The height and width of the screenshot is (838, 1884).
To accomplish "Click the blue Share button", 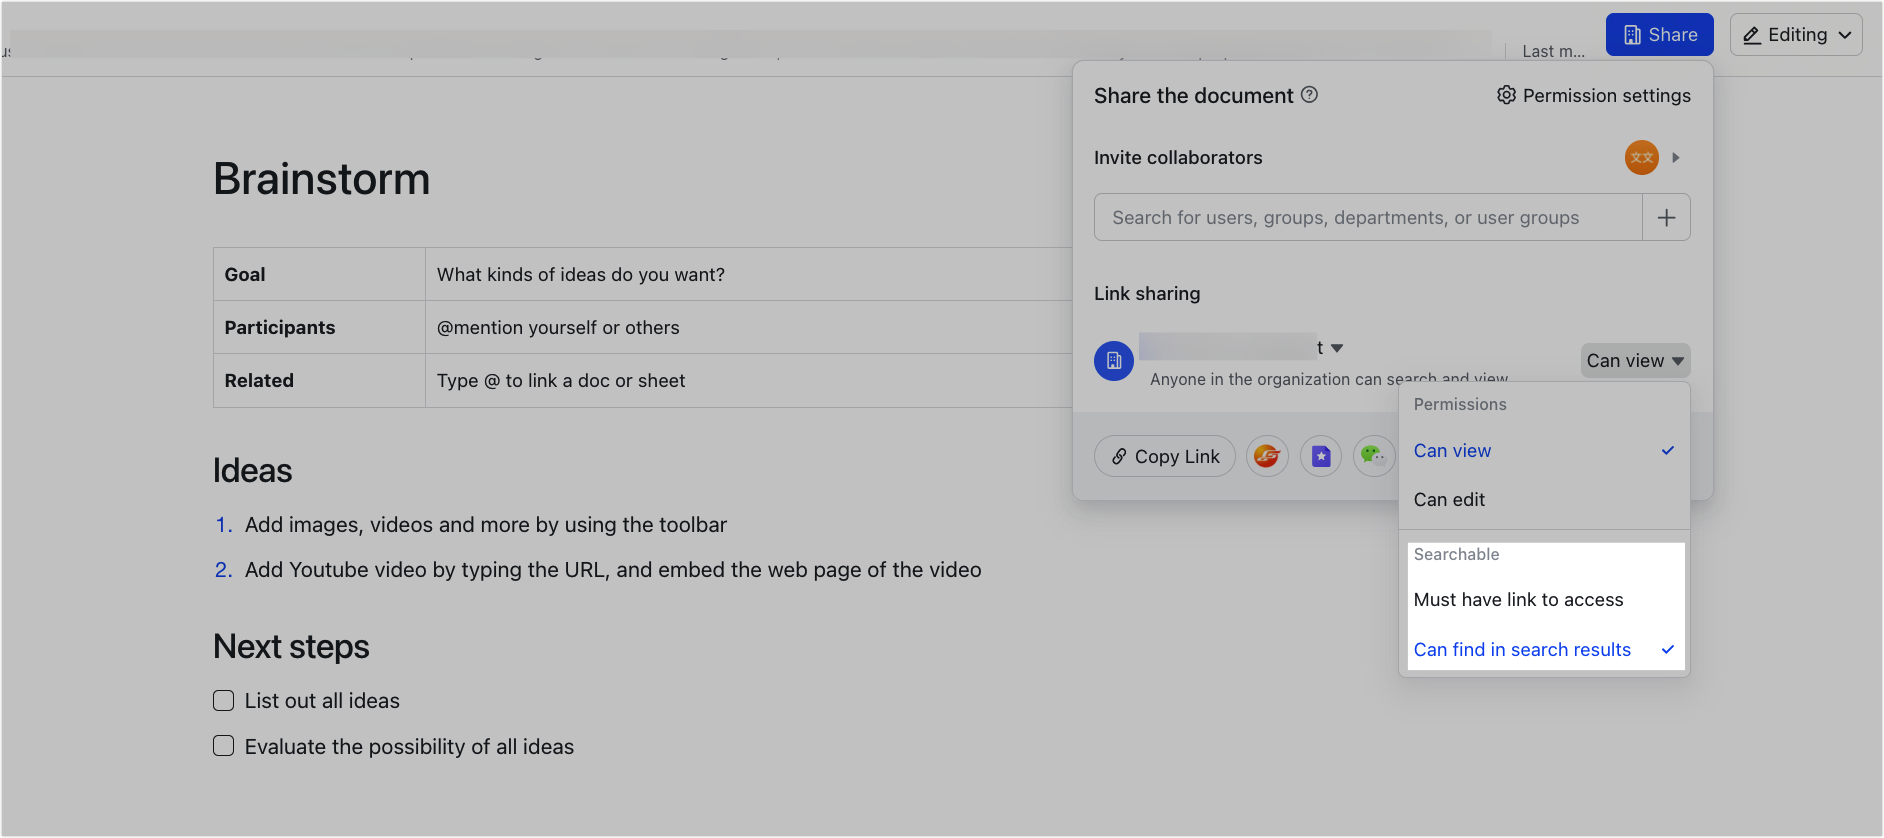I will click(x=1659, y=35).
